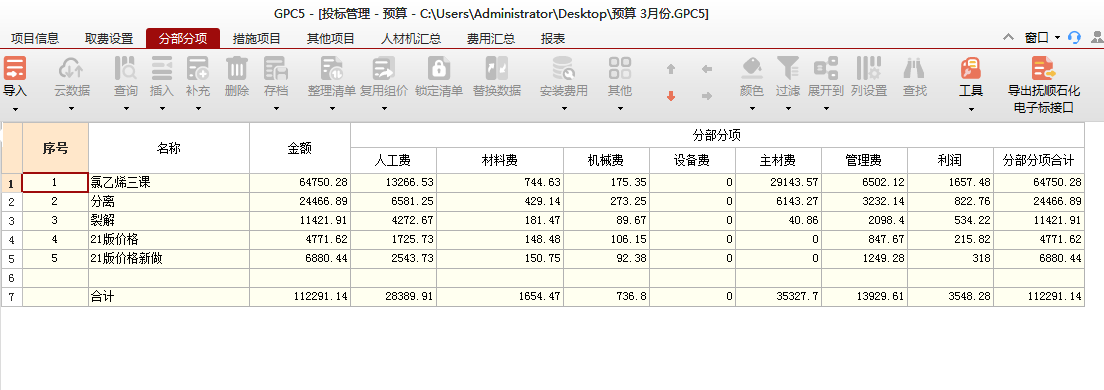
Task: Click the 安装费用 icon
Action: pos(563,68)
